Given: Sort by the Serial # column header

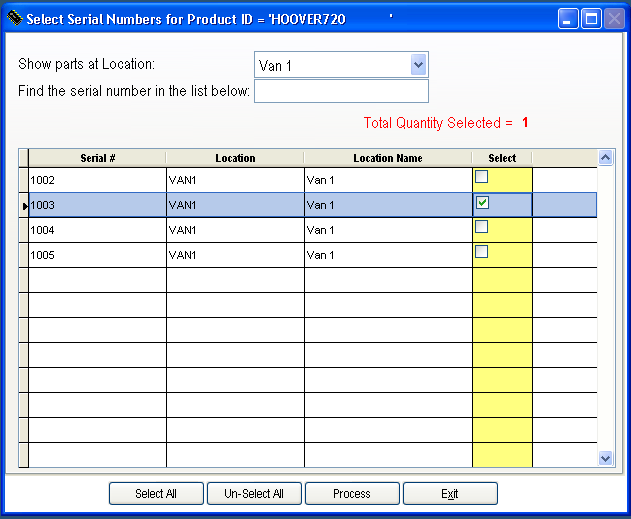Looking at the screenshot, I should [97, 158].
